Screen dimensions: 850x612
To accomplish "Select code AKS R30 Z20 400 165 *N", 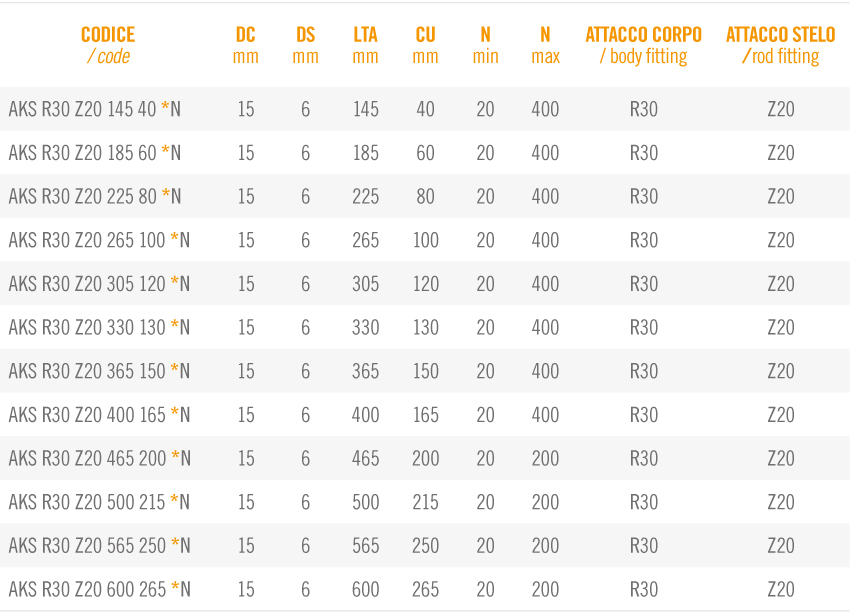I will pyautogui.click(x=99, y=415).
